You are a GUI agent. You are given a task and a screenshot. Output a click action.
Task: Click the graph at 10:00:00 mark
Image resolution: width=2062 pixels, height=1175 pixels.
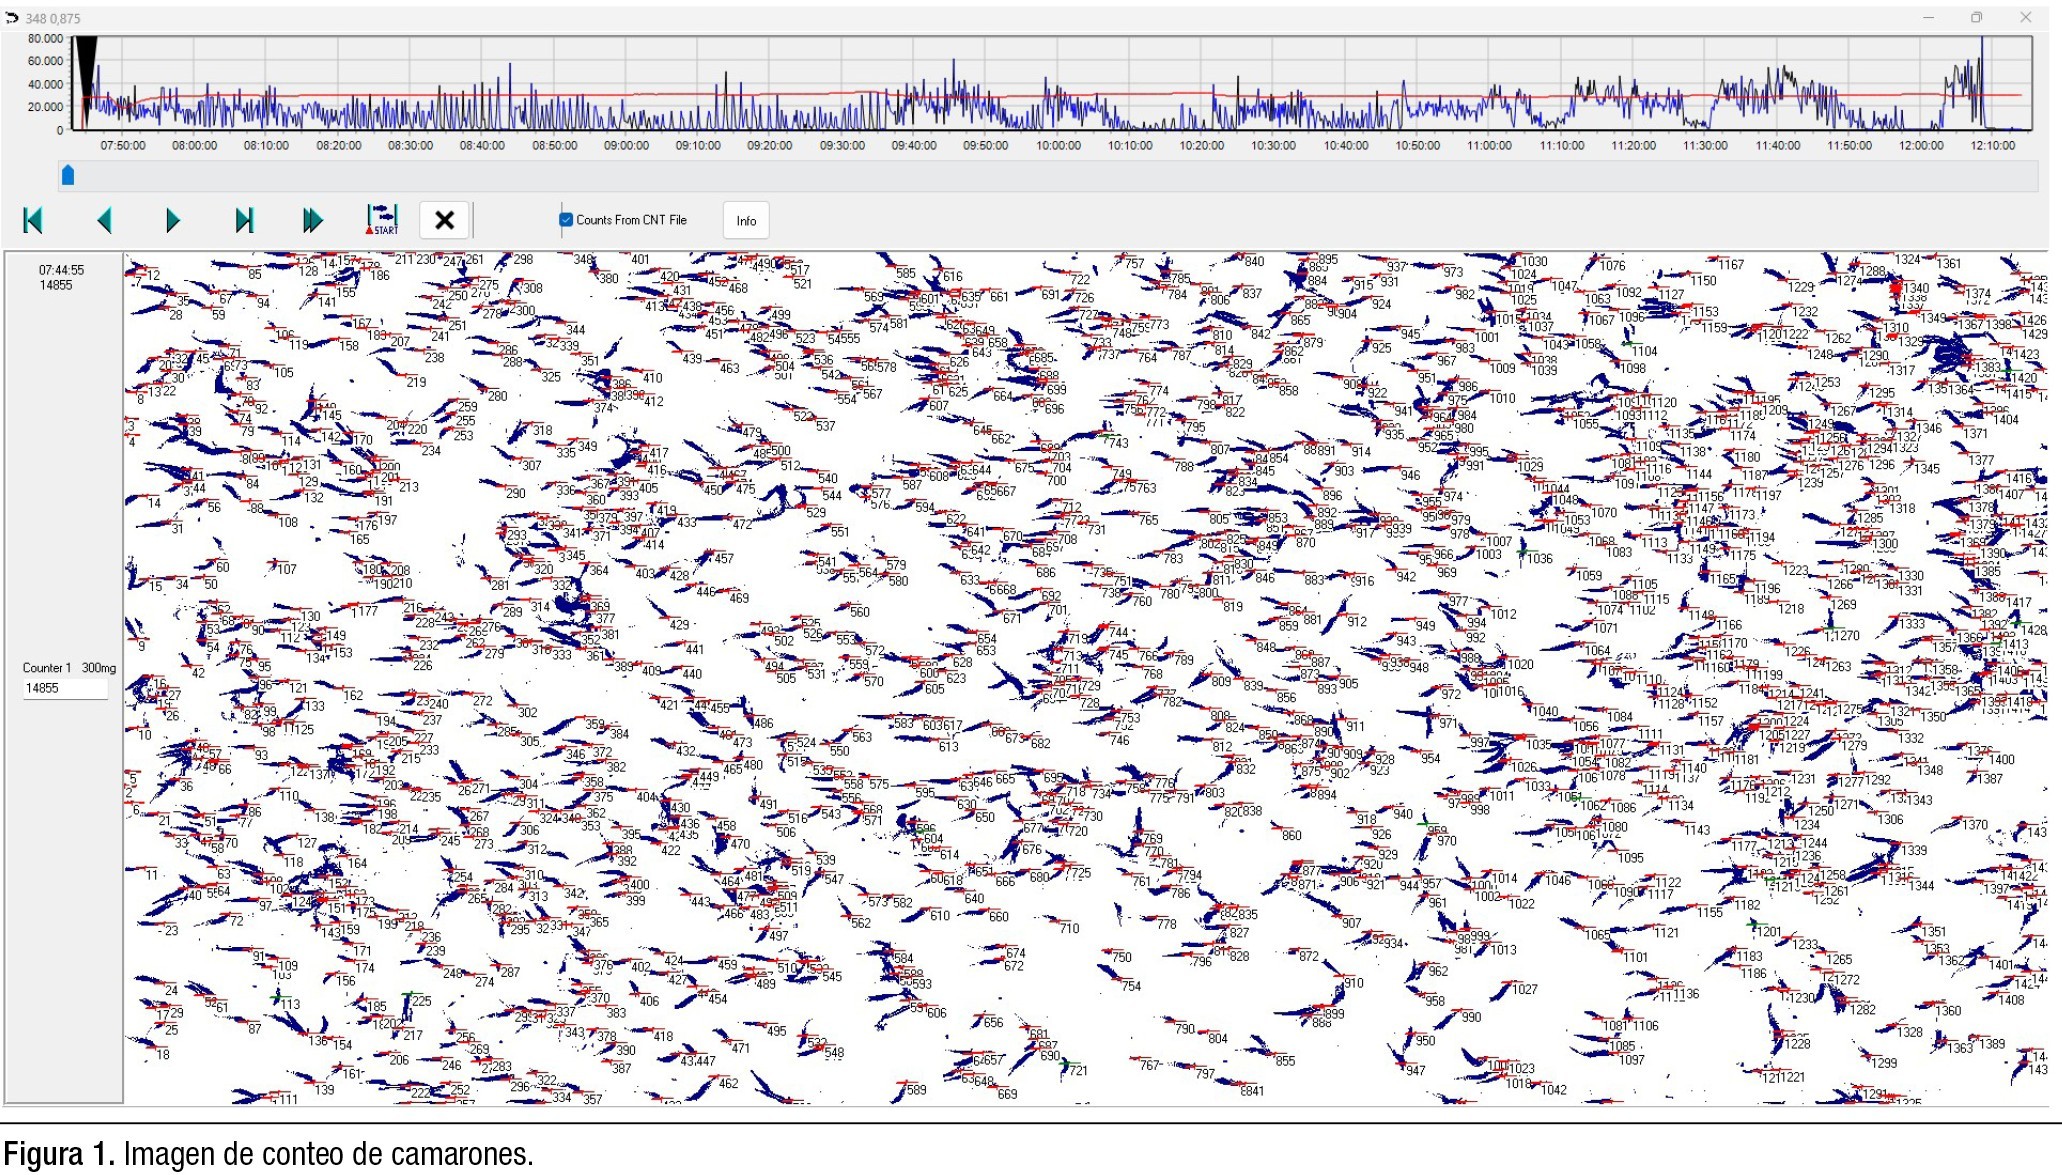(x=1058, y=100)
